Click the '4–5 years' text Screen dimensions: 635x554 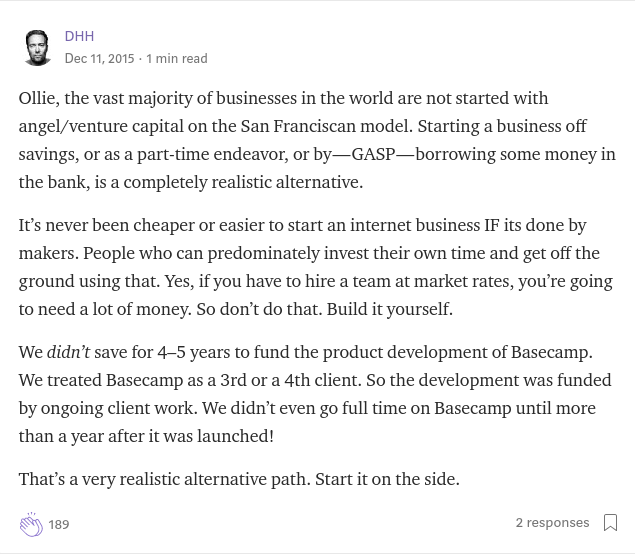[x=194, y=352]
